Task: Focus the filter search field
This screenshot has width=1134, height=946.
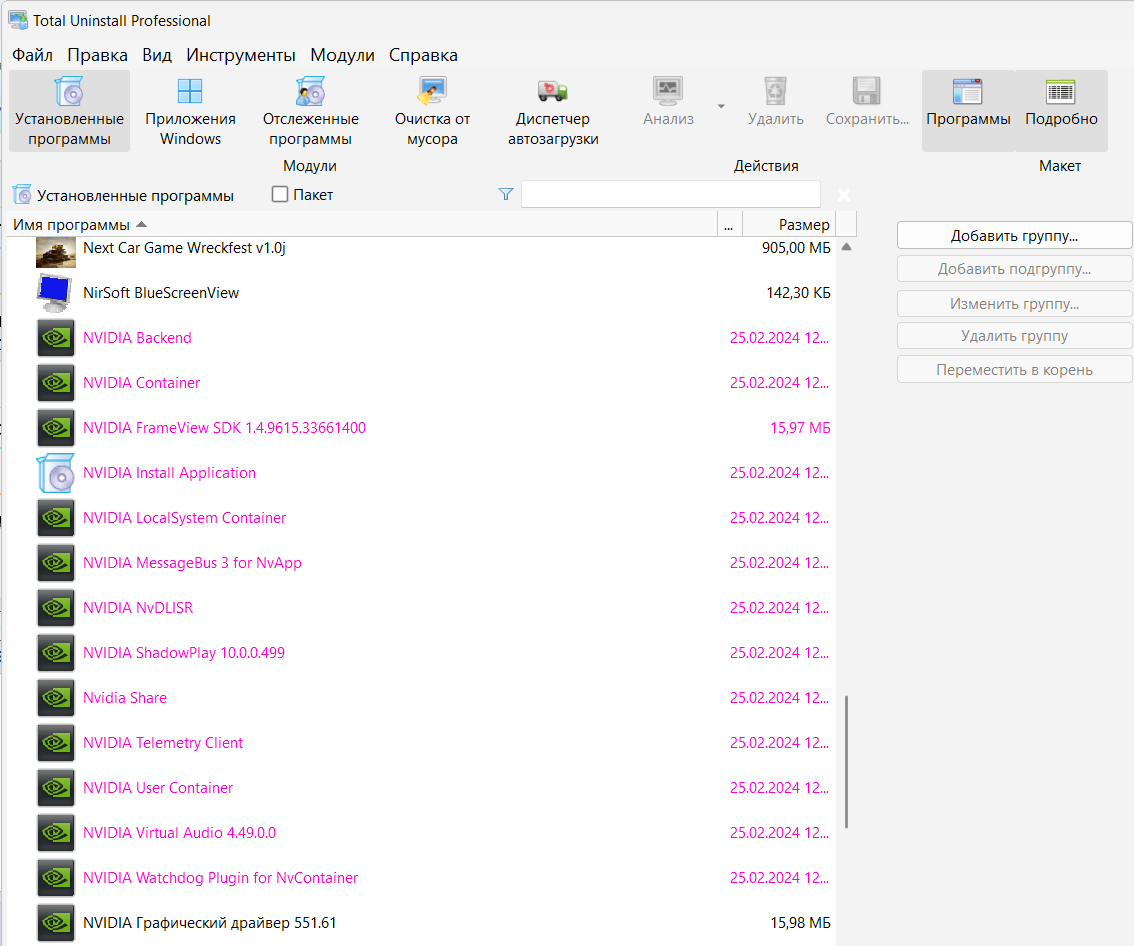Action: click(x=670, y=194)
